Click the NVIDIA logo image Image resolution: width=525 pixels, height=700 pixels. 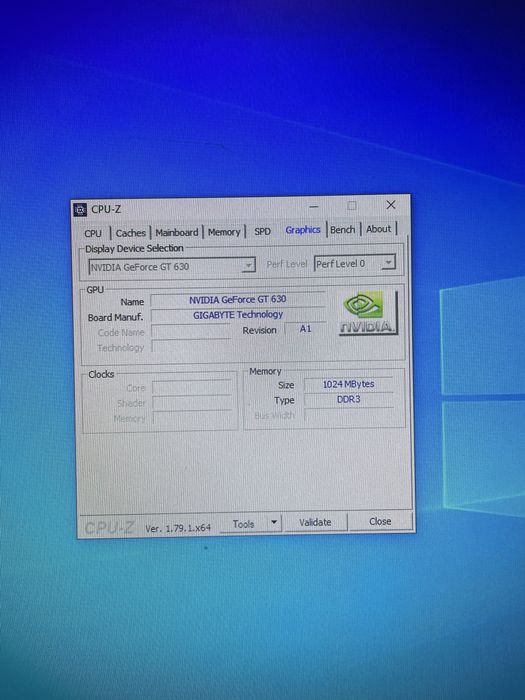(368, 313)
